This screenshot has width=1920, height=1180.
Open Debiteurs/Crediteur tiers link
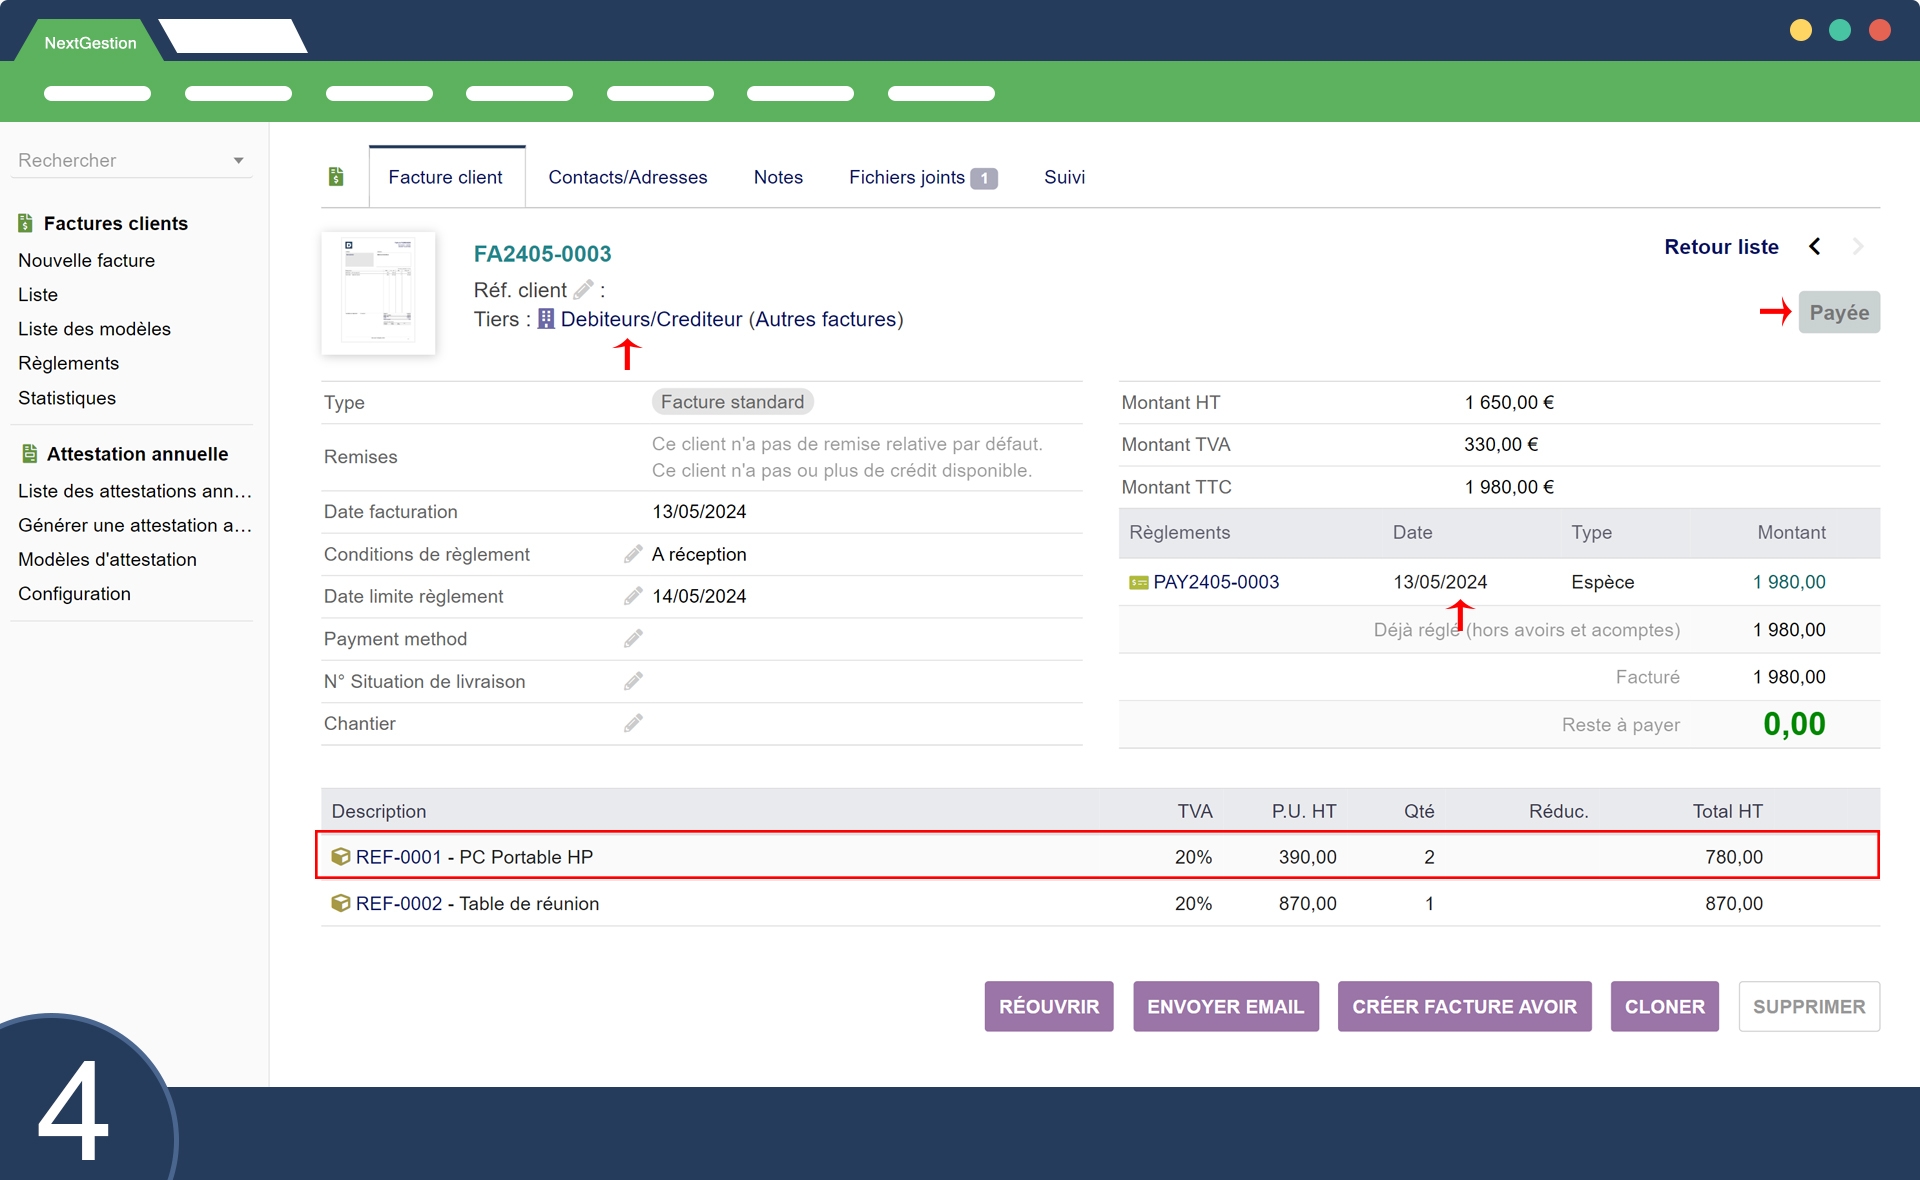point(651,319)
